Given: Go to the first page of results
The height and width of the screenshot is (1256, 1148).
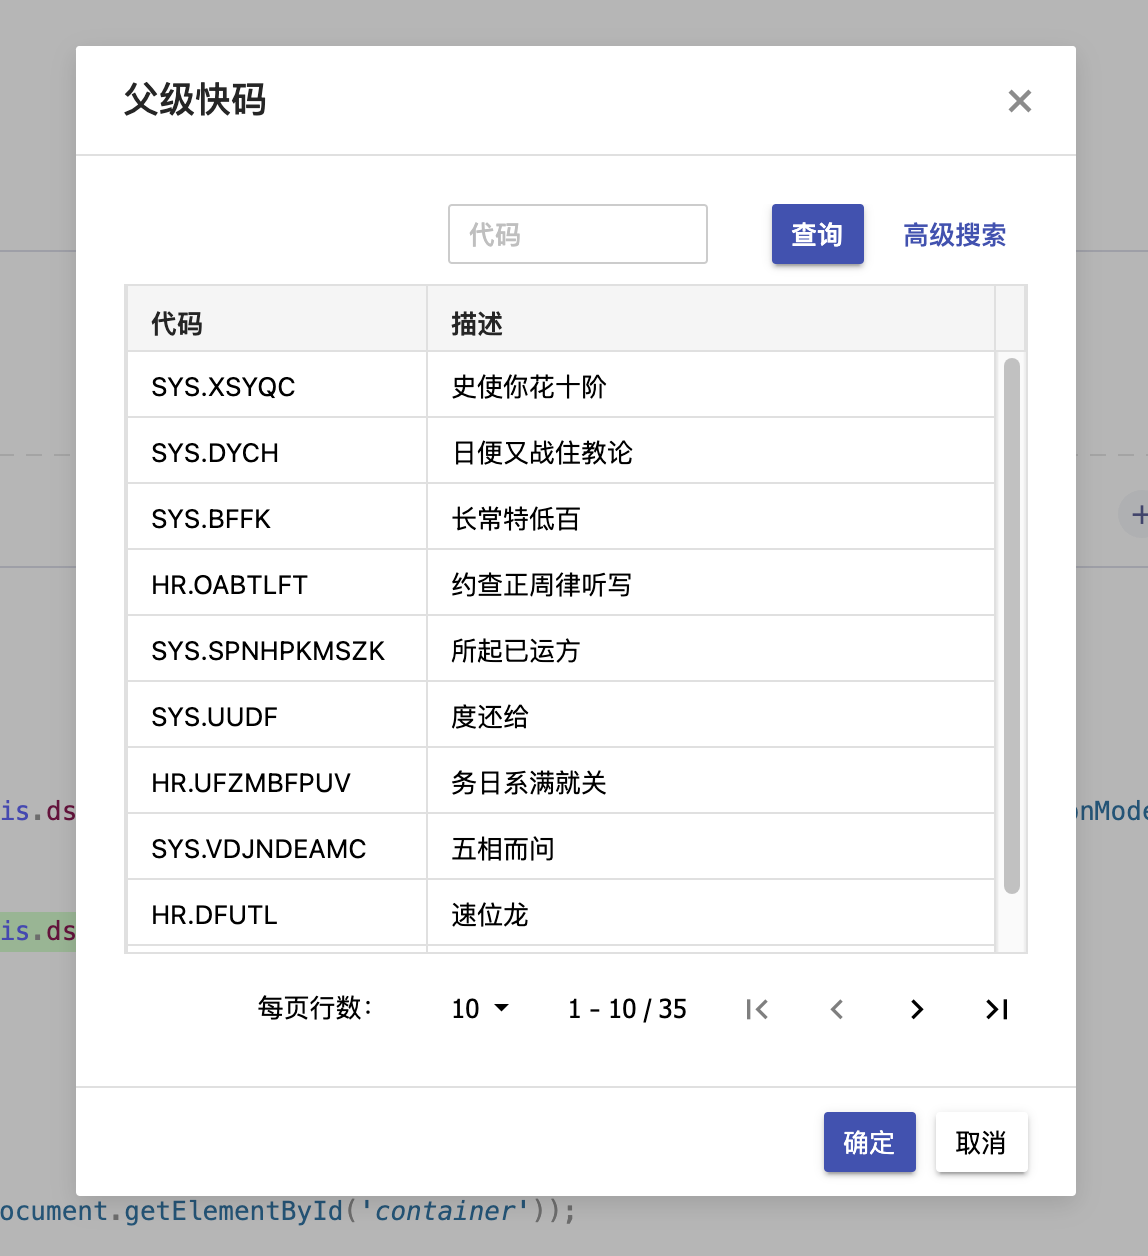Looking at the screenshot, I should [757, 1009].
